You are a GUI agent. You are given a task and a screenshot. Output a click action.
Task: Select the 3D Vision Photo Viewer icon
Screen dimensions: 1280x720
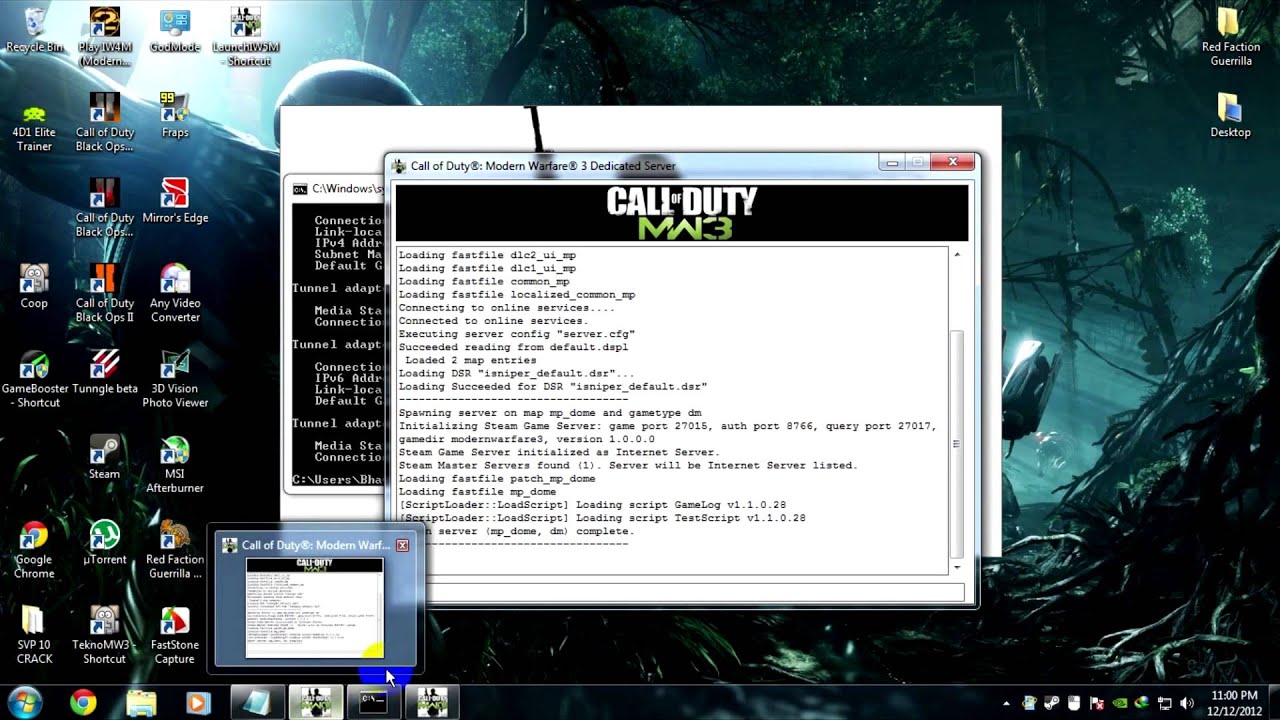coord(175,379)
